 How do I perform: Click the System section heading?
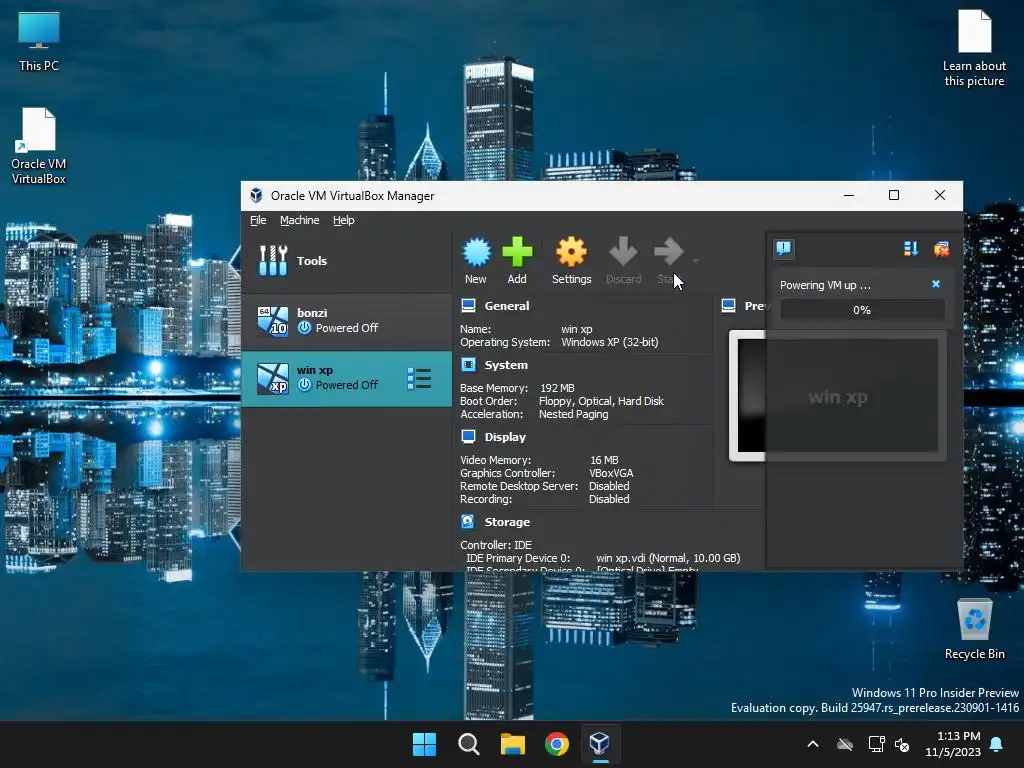(x=506, y=365)
